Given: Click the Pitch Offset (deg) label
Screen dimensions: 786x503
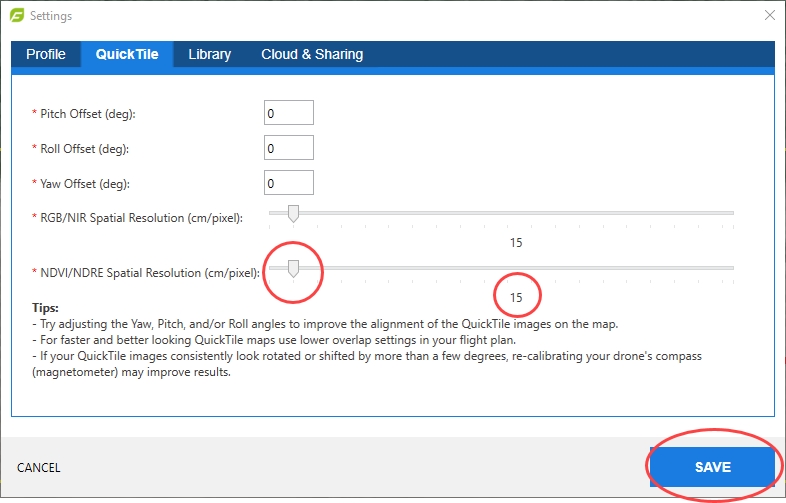Looking at the screenshot, I should [87, 114].
